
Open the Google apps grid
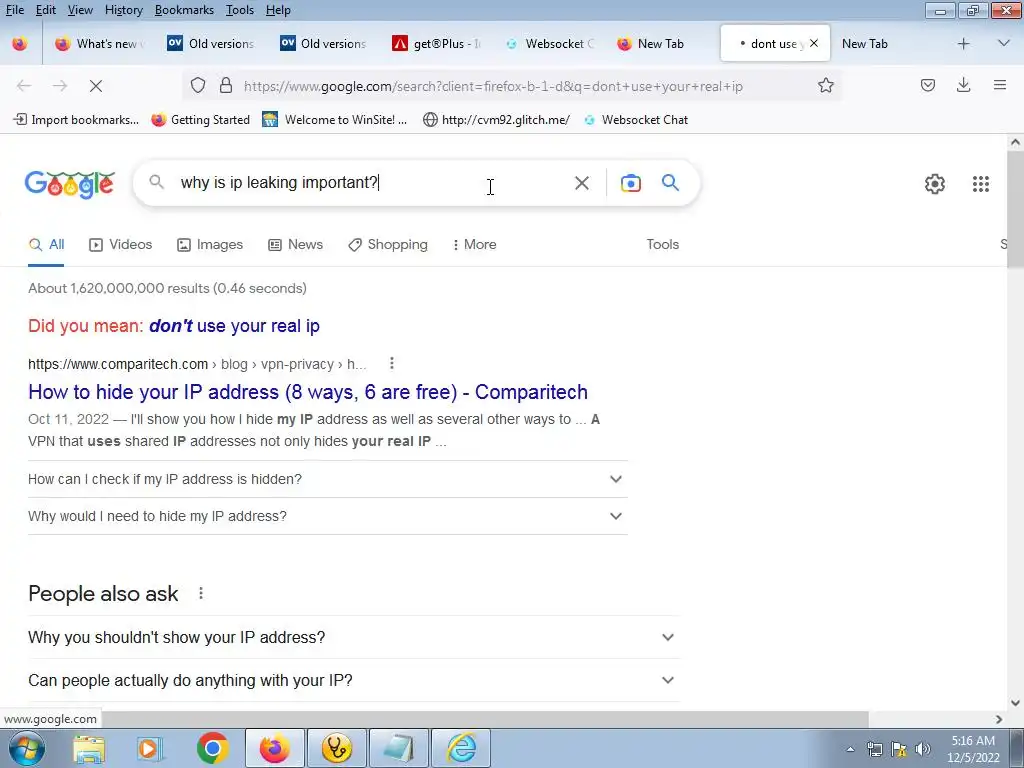(x=980, y=184)
